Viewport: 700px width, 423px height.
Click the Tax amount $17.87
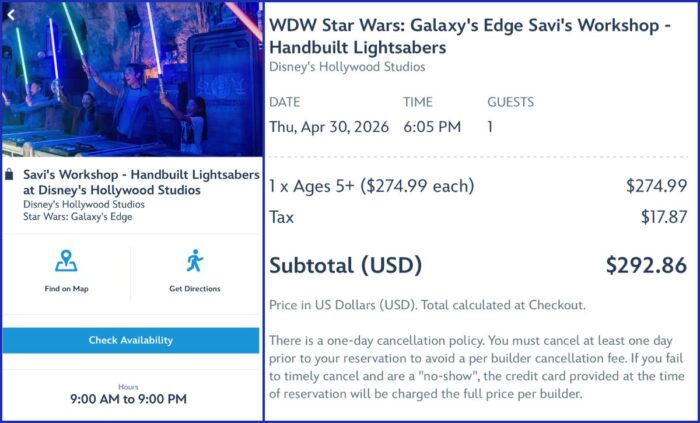[664, 217]
